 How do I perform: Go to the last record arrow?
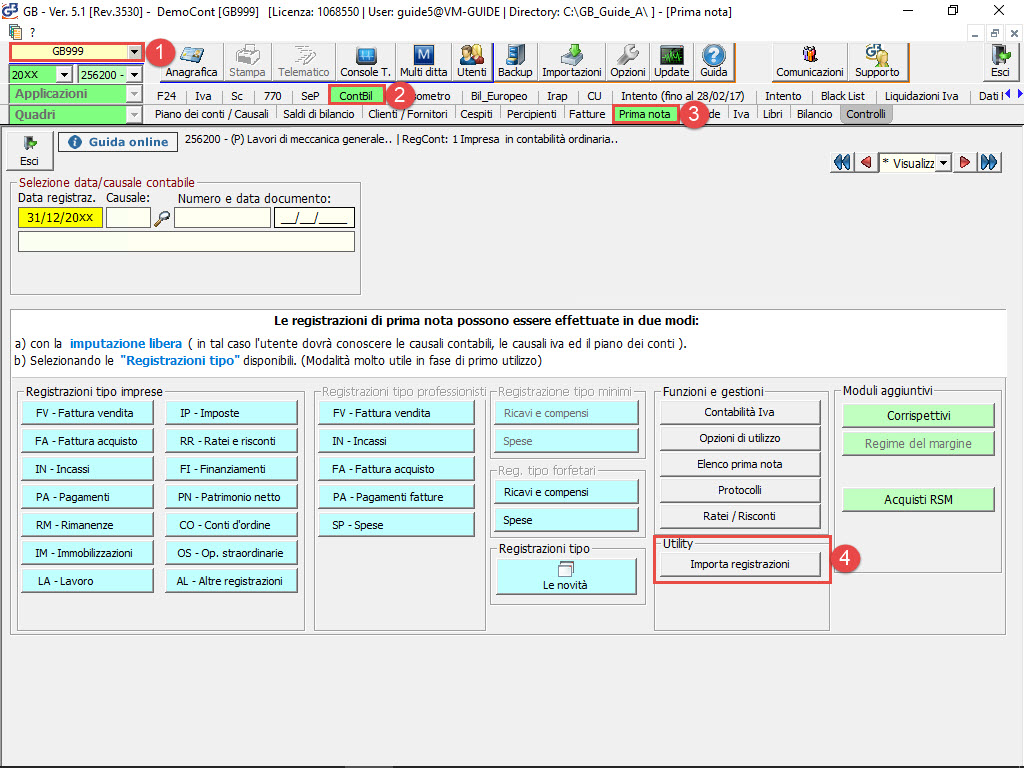tap(989, 163)
